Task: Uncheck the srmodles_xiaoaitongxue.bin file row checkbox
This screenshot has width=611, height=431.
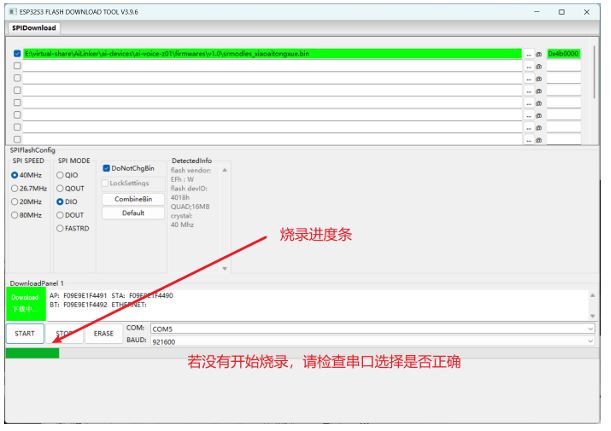Action: click(17, 53)
